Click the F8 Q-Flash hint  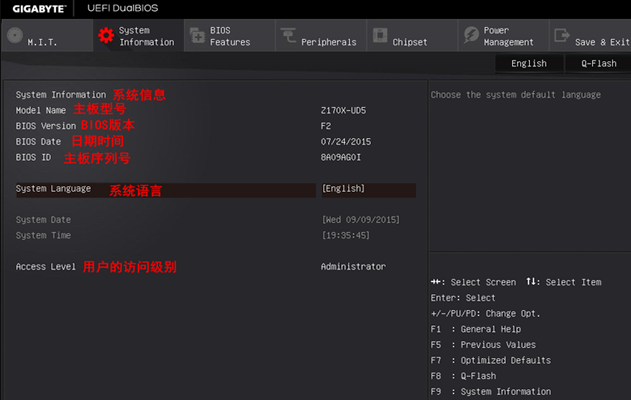463,376
